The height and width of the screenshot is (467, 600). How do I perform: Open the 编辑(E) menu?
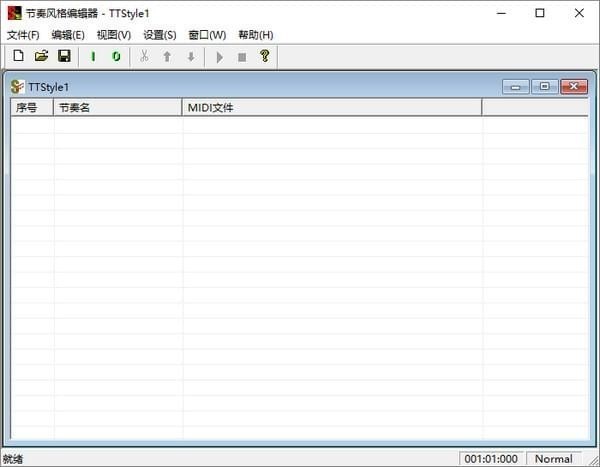(68, 35)
